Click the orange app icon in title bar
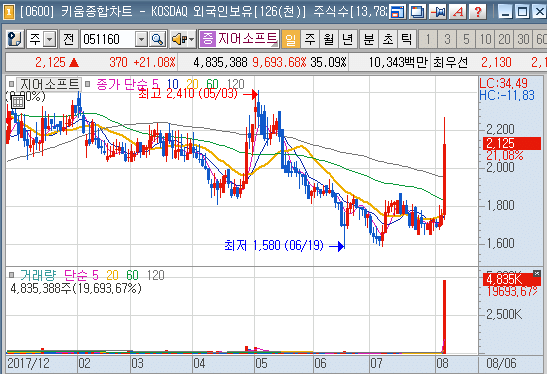Image resolution: width=547 pixels, height=374 pixels. [x=9, y=12]
